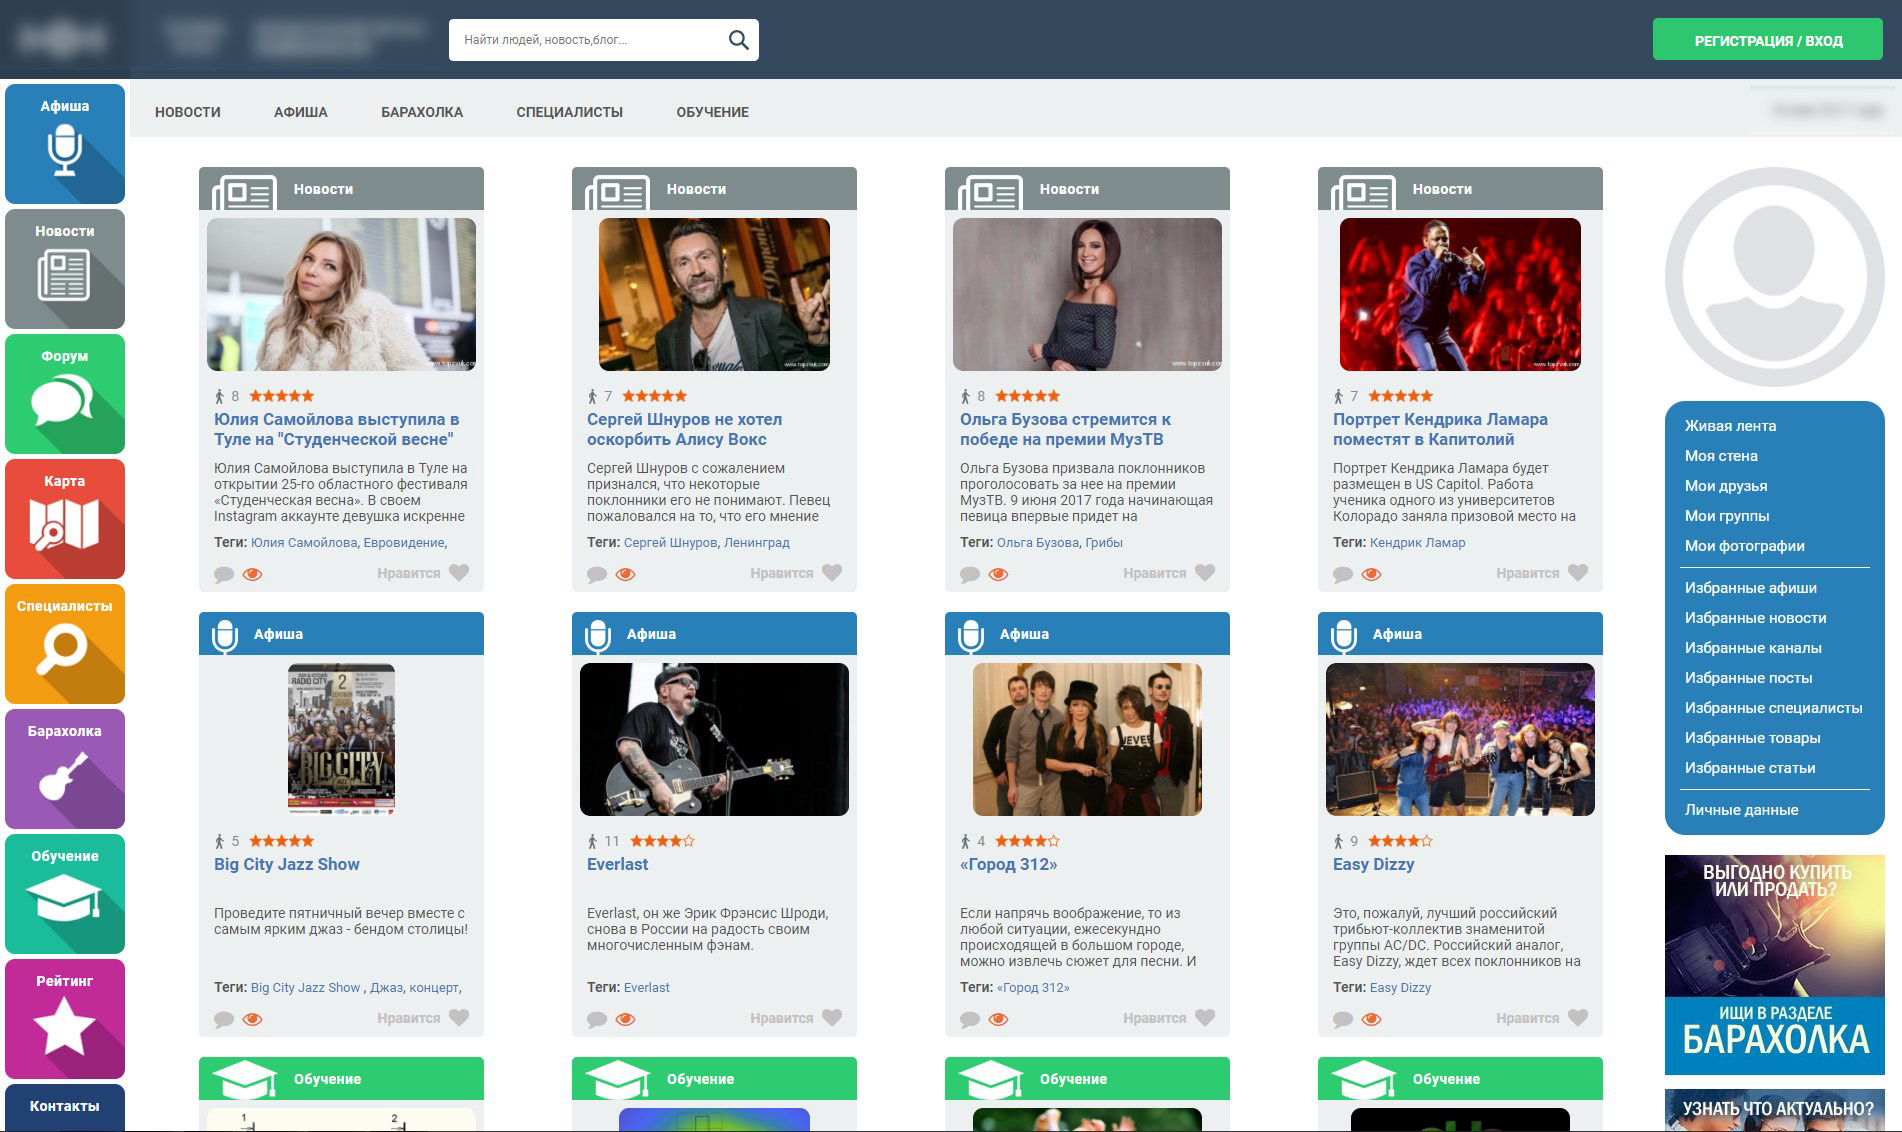Click comment bubble on Big City Jazz Show card
The height and width of the screenshot is (1132, 1902).
coord(224,1019)
